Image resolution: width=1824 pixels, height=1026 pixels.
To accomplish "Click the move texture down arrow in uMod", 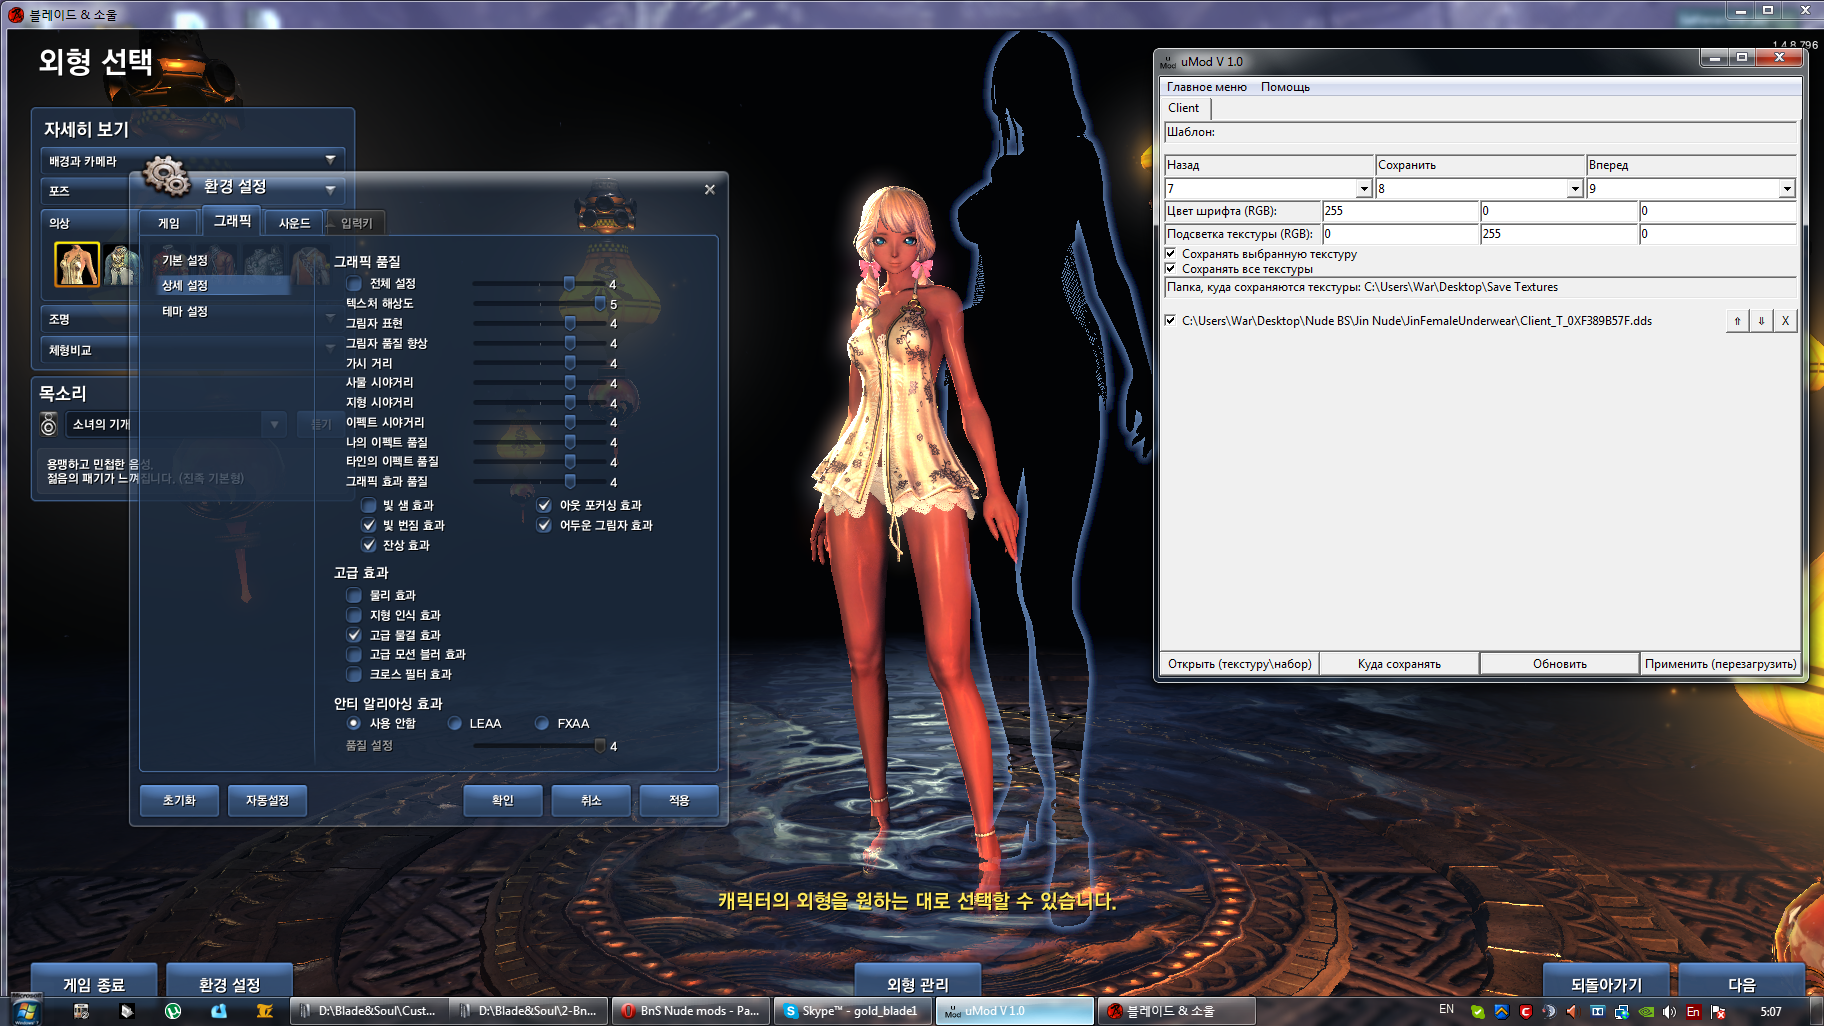I will [x=1761, y=321].
